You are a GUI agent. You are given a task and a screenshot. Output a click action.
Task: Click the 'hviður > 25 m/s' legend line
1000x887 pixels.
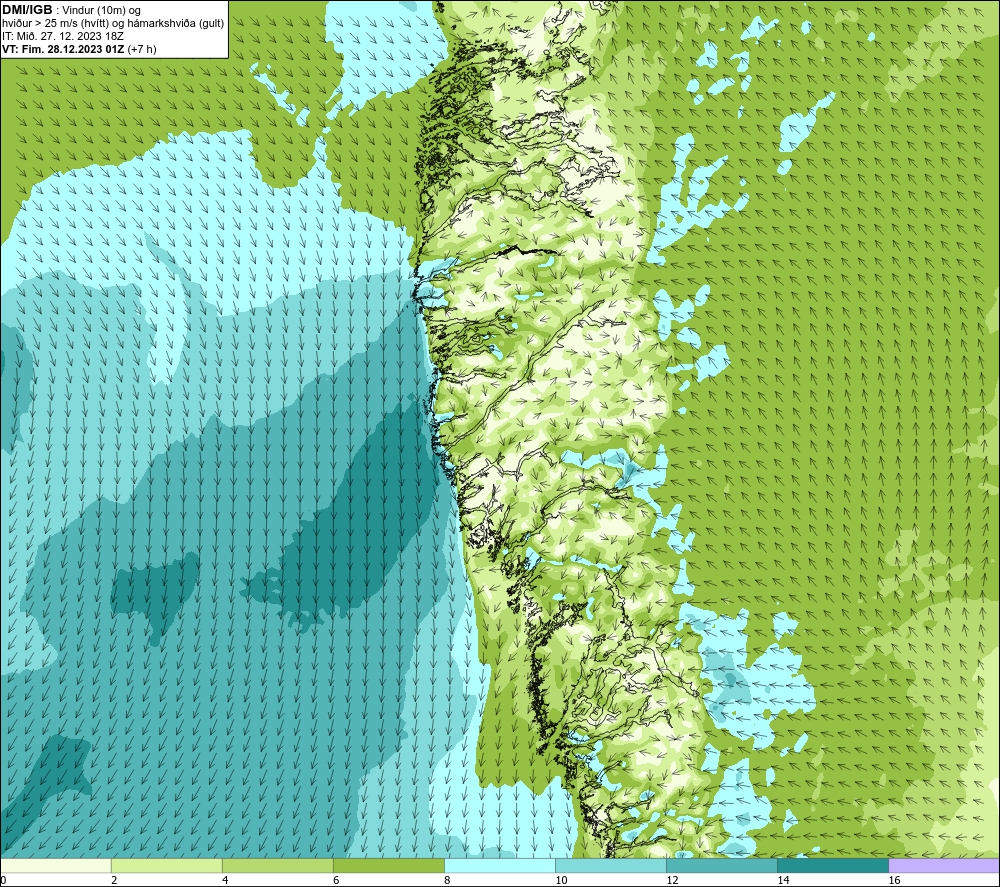coord(113,23)
